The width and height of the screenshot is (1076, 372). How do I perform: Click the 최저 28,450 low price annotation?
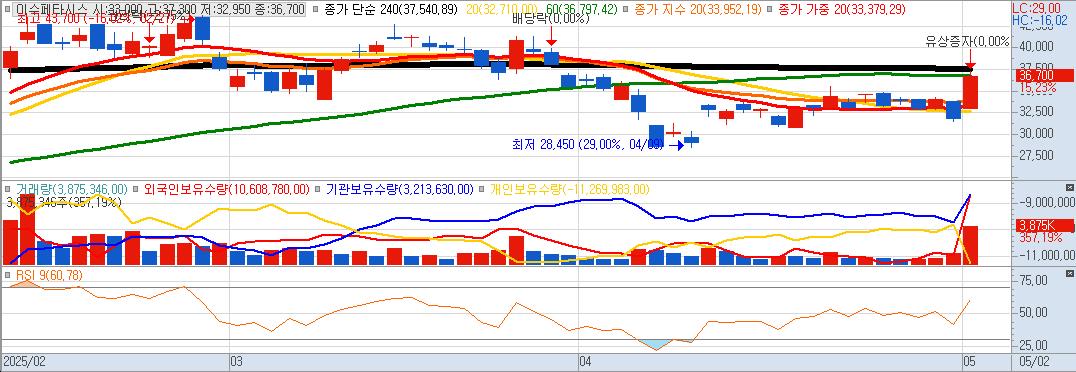click(x=587, y=145)
